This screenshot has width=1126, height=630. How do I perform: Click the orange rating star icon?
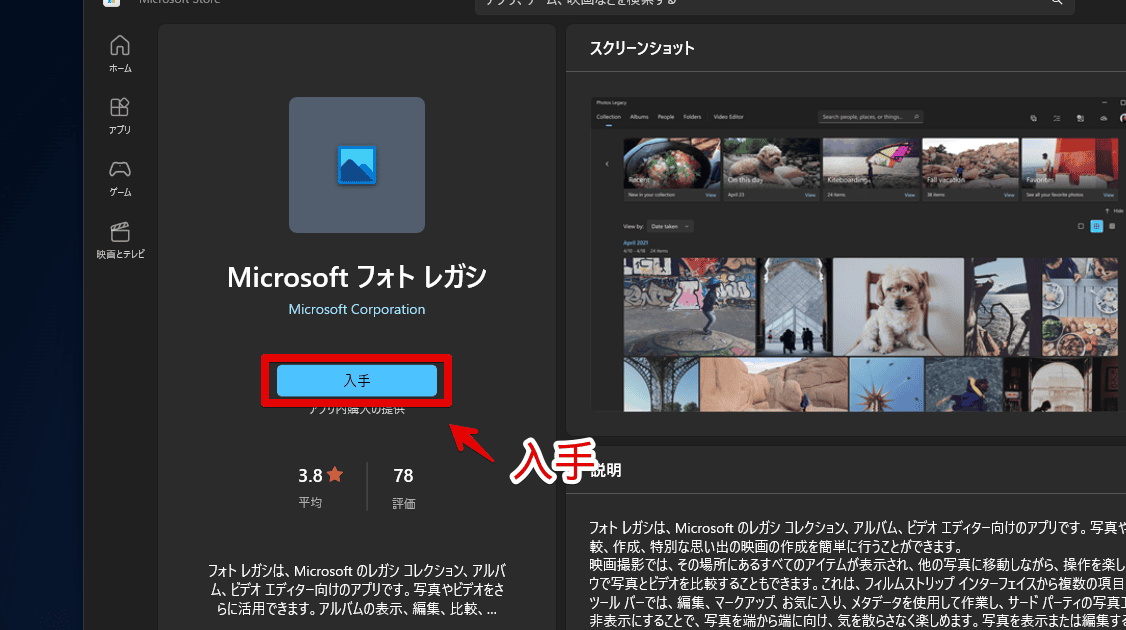coord(335,474)
